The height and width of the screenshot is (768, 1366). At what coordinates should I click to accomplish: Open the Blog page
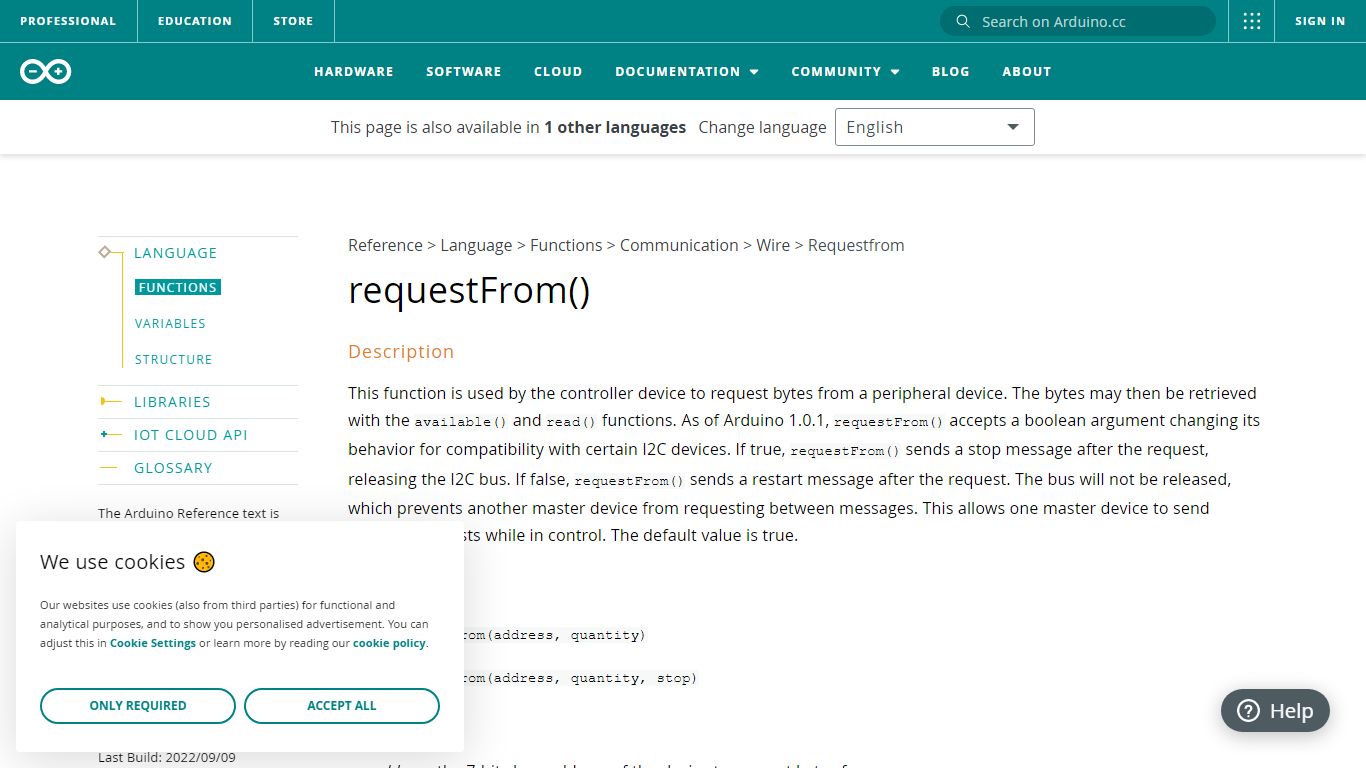click(x=951, y=71)
